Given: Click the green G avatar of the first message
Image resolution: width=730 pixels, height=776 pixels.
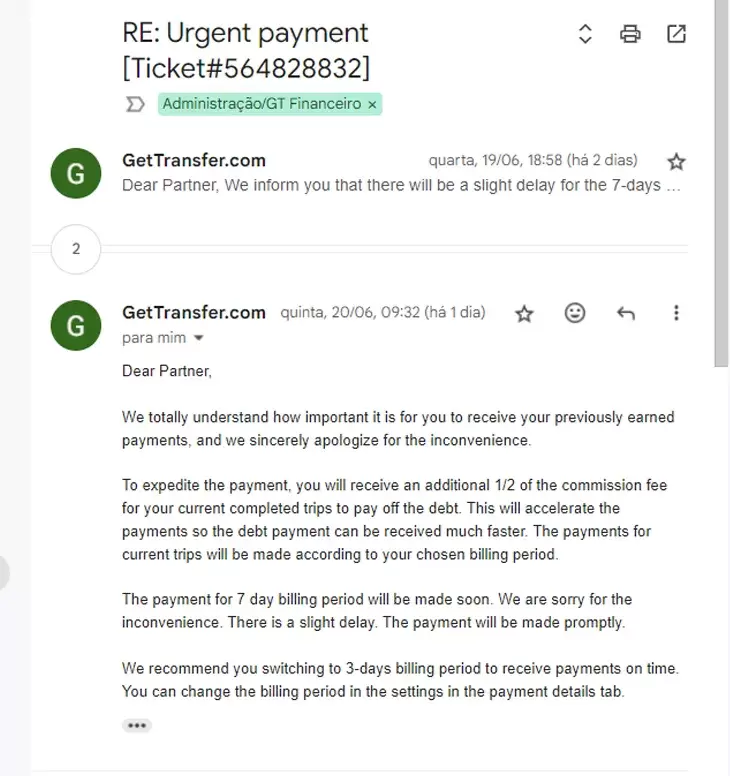Looking at the screenshot, I should pos(76,173).
